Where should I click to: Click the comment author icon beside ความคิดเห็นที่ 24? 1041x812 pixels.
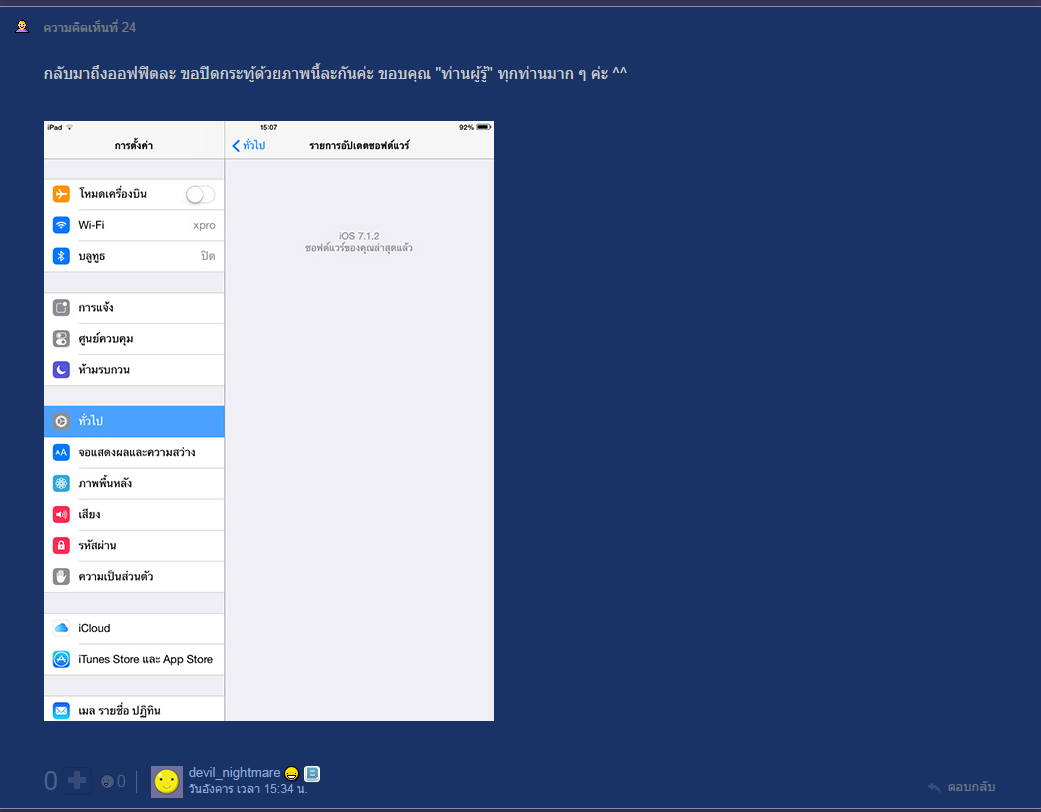click(x=22, y=27)
